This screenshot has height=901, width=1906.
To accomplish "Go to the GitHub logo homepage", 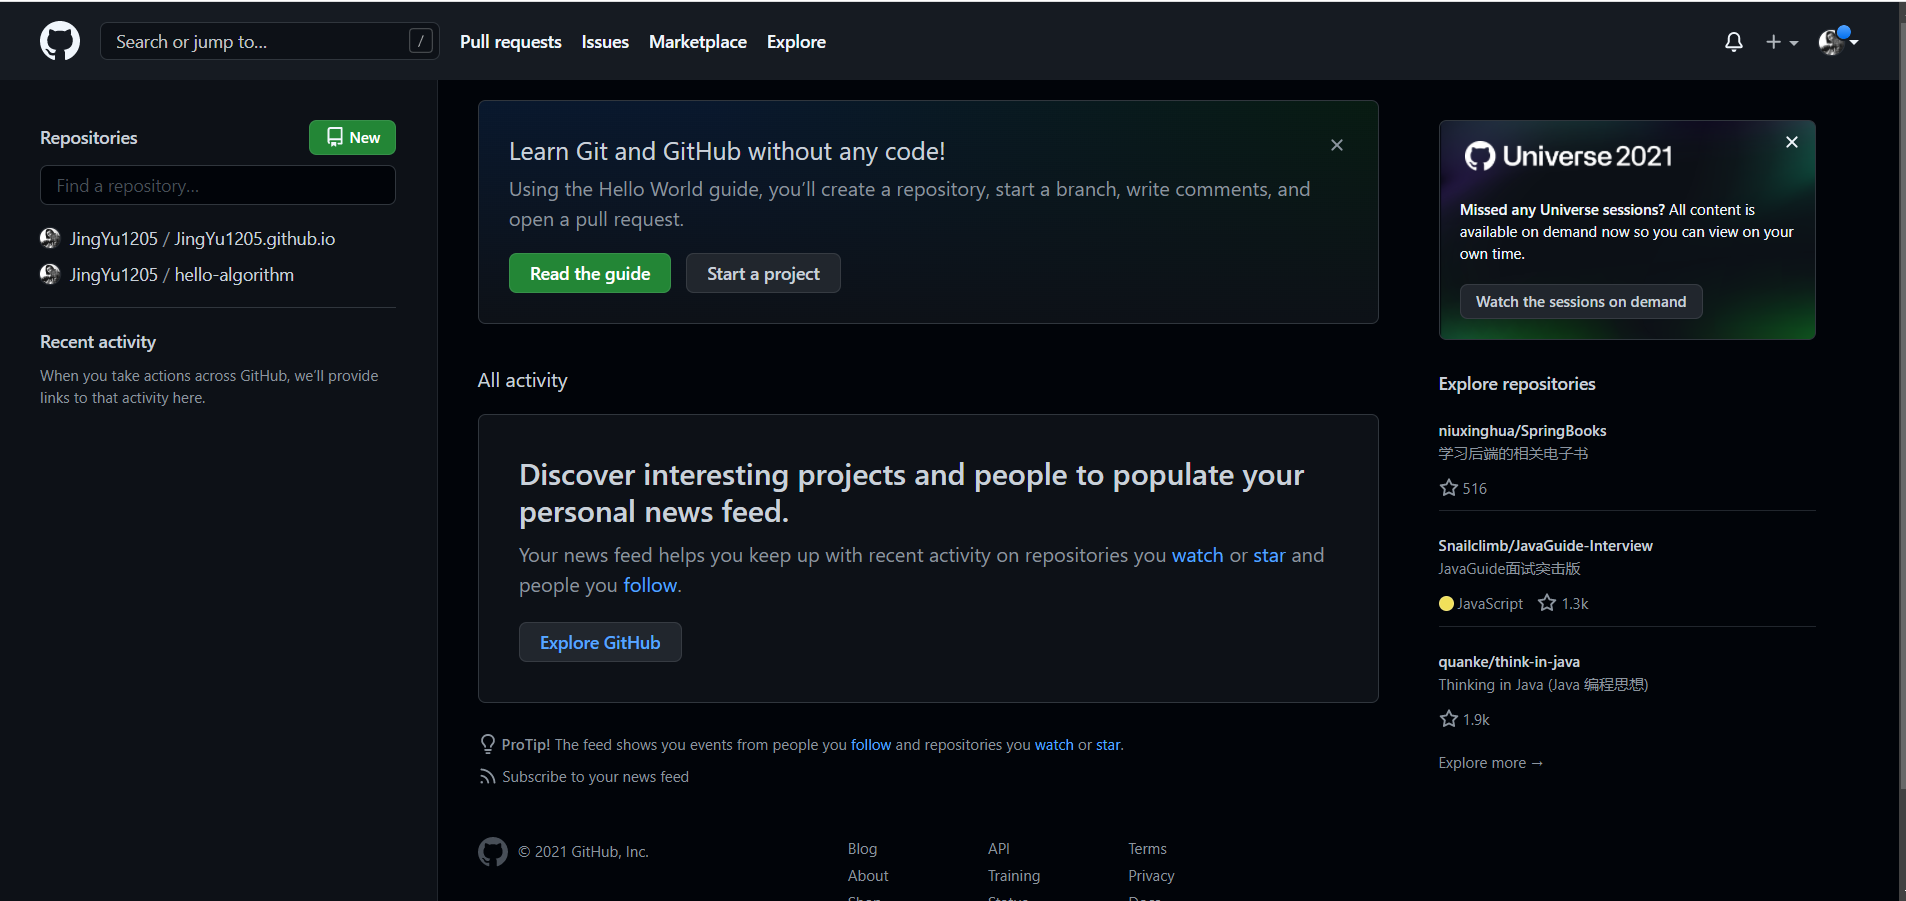I will click(x=60, y=41).
